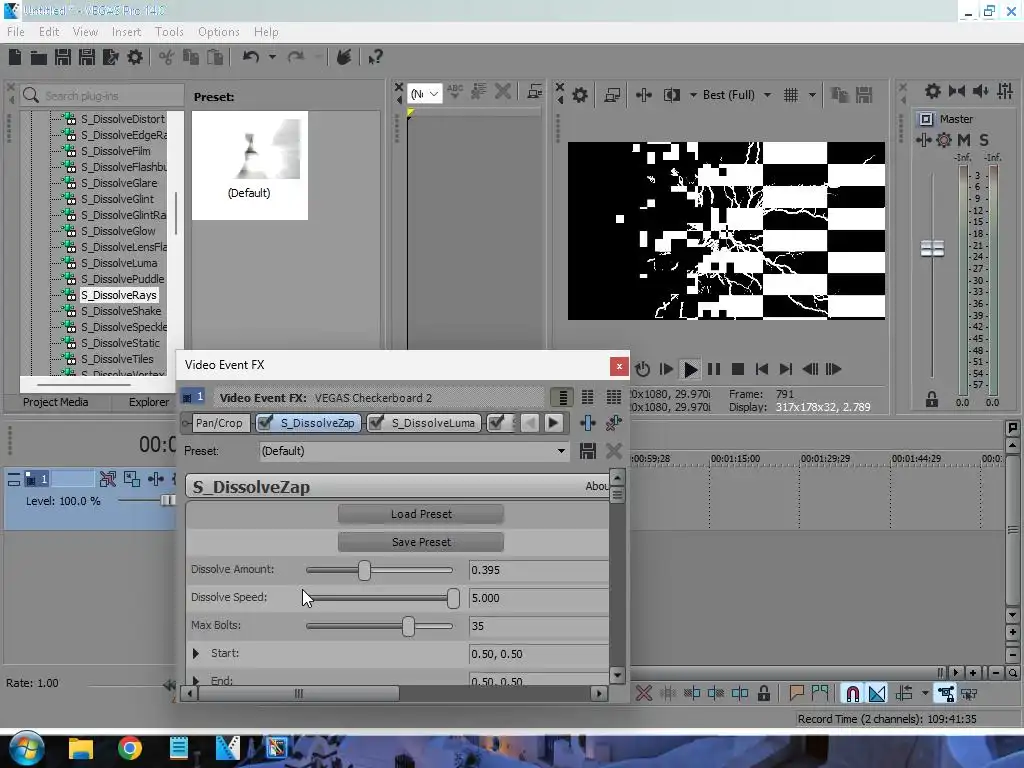Click the Save Preset button
This screenshot has width=1024, height=768.
click(x=421, y=542)
